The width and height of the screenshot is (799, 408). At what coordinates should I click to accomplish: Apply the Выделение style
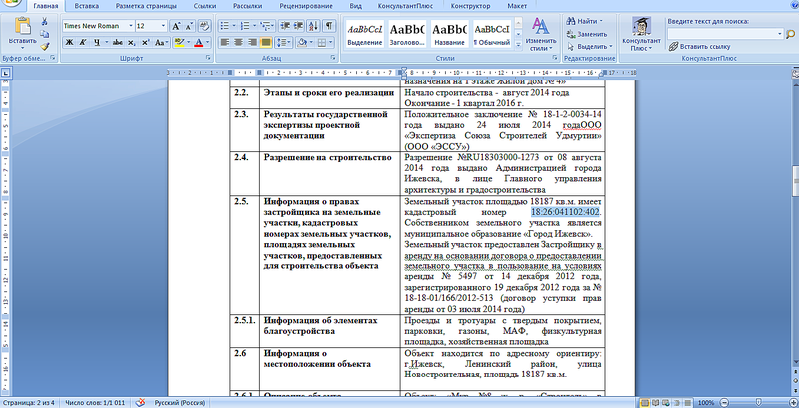pyautogui.click(x=365, y=34)
